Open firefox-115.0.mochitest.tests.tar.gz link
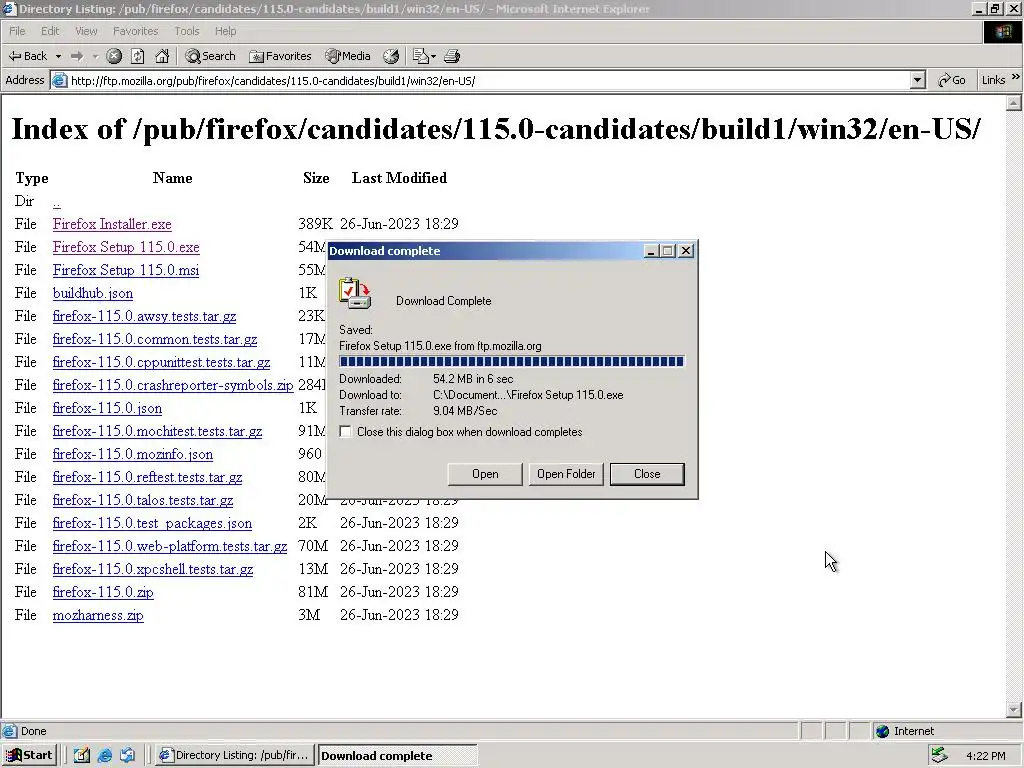 coord(157,432)
